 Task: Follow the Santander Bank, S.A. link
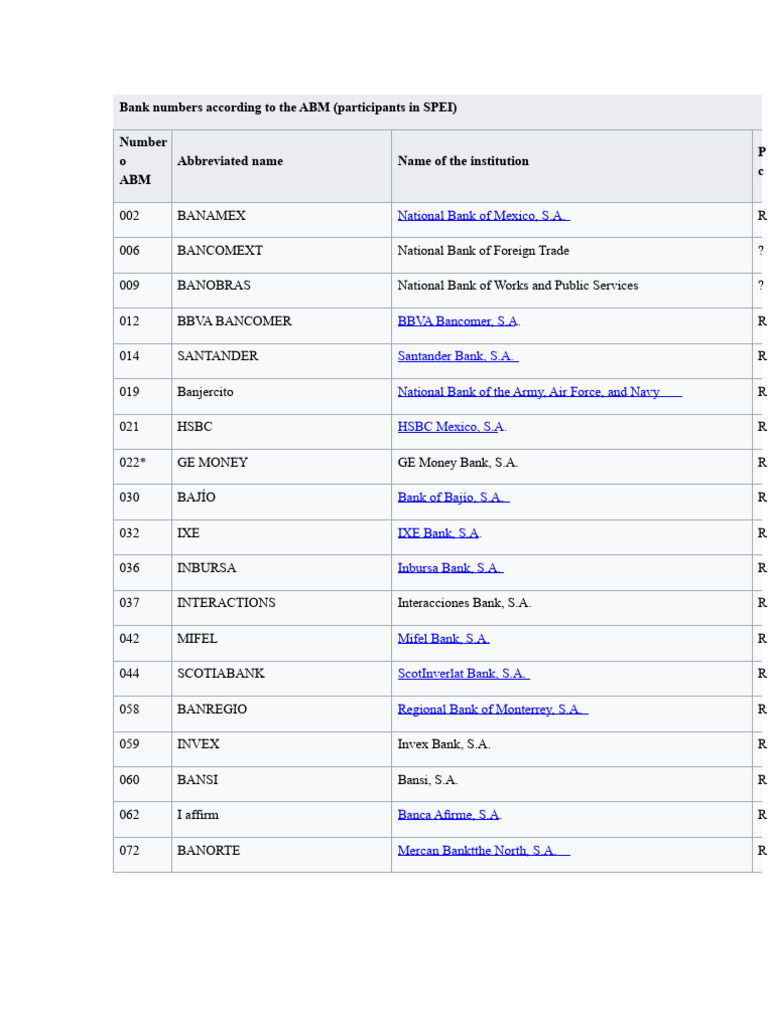[458, 357]
